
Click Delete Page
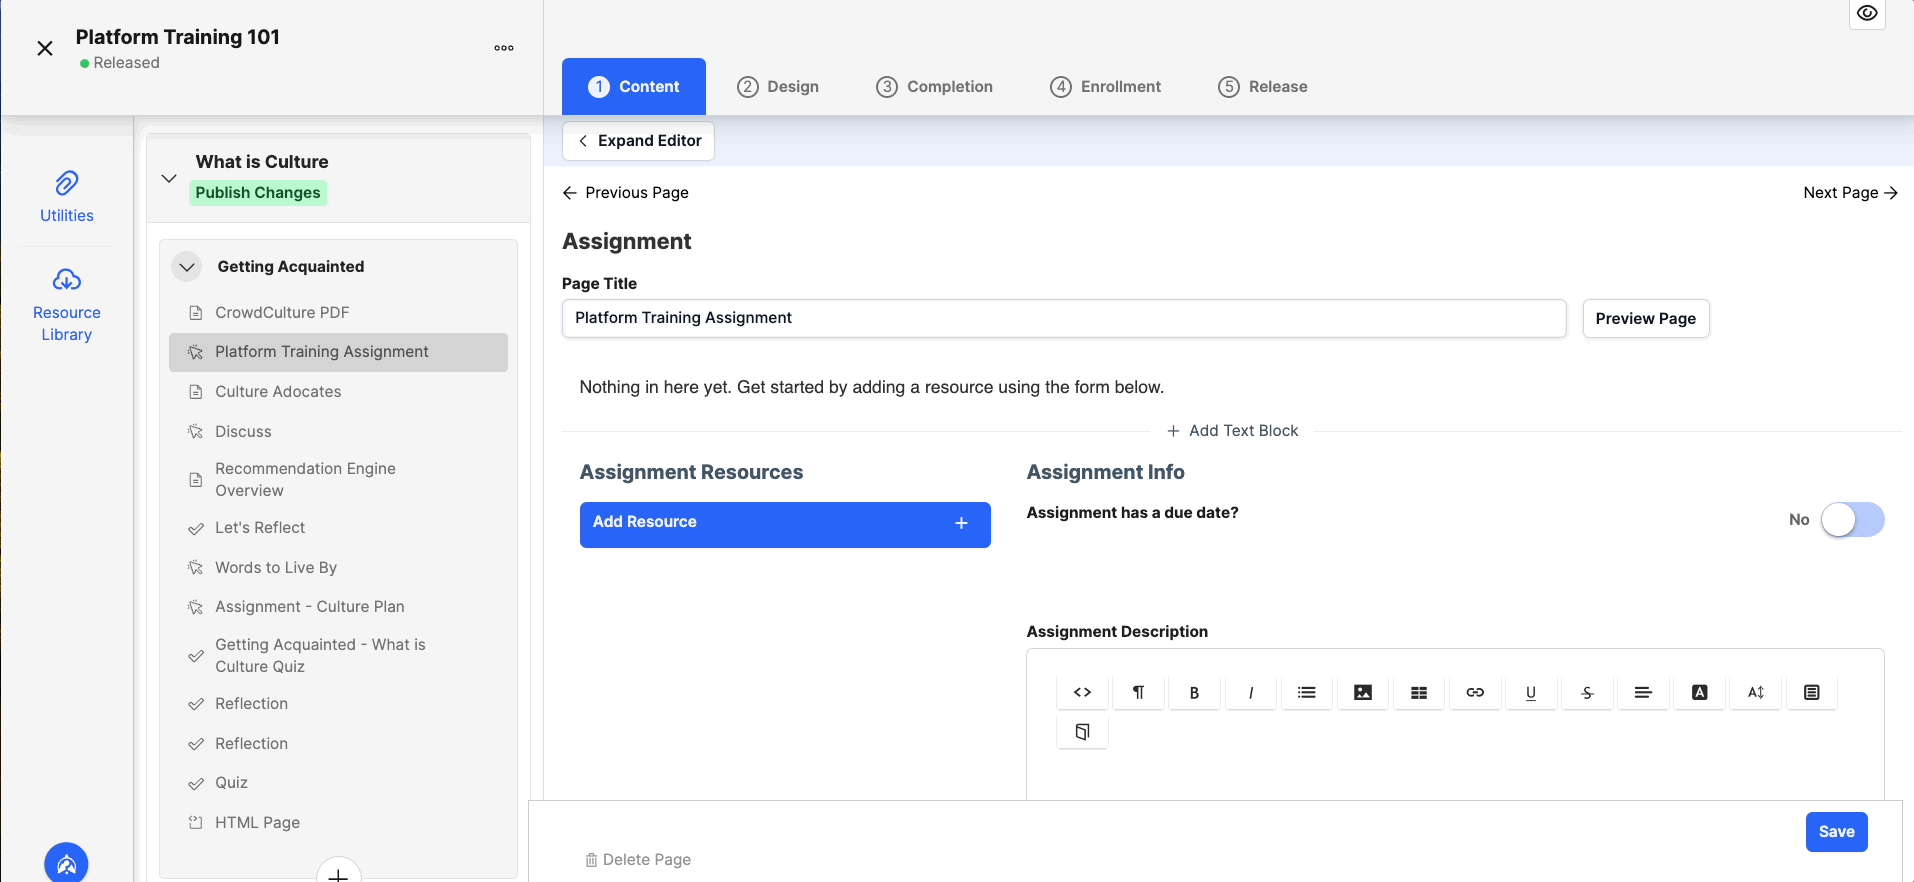638,860
